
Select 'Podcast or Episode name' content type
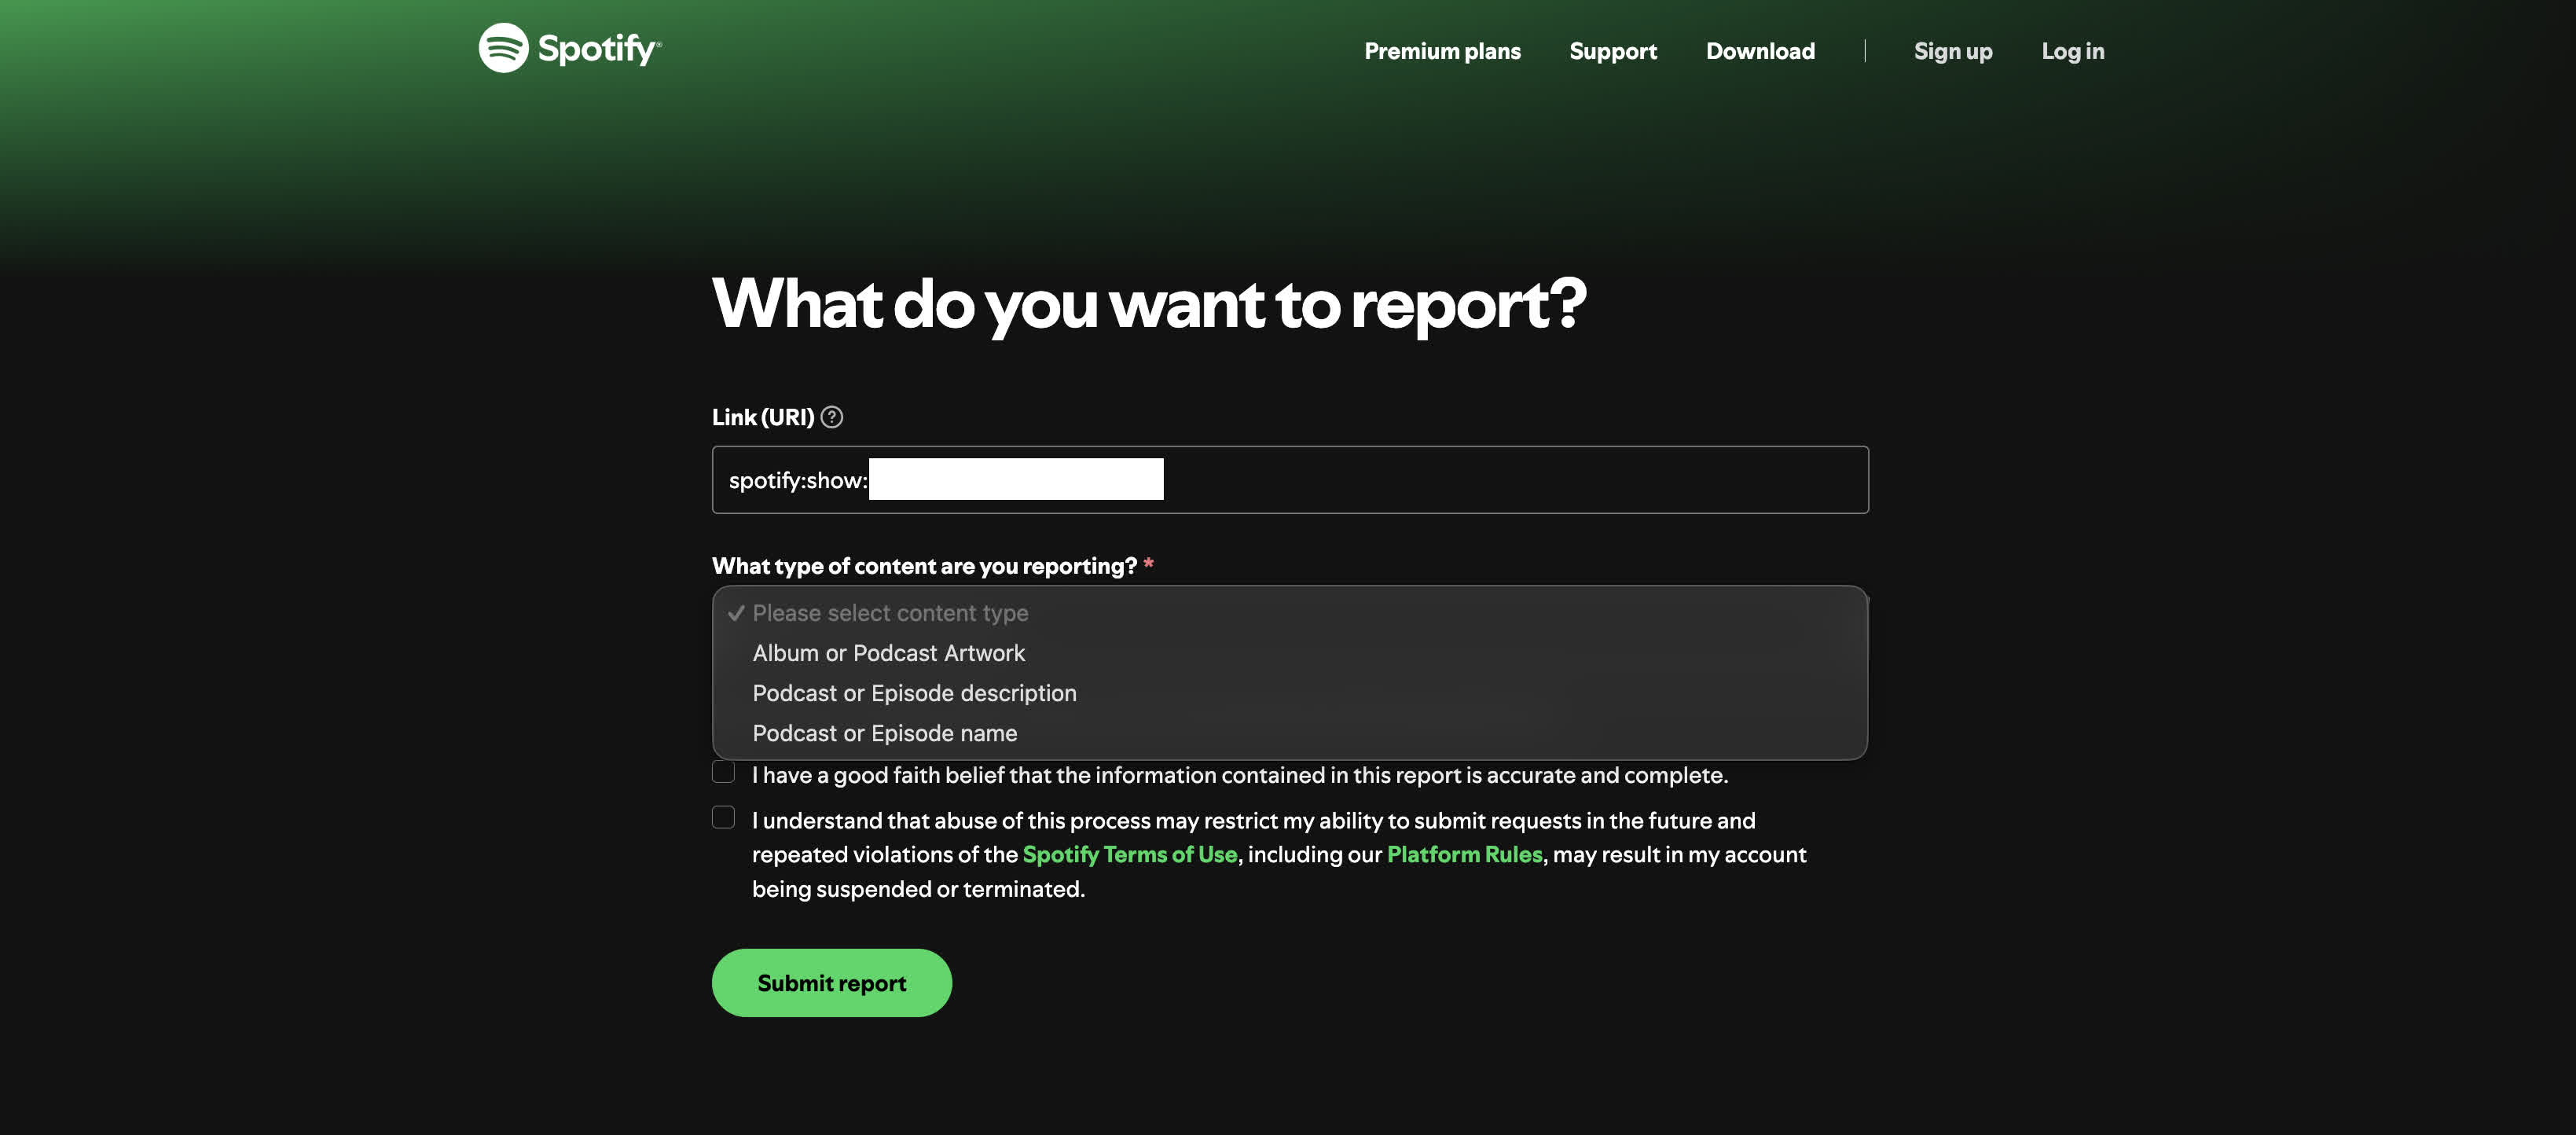pos(884,732)
